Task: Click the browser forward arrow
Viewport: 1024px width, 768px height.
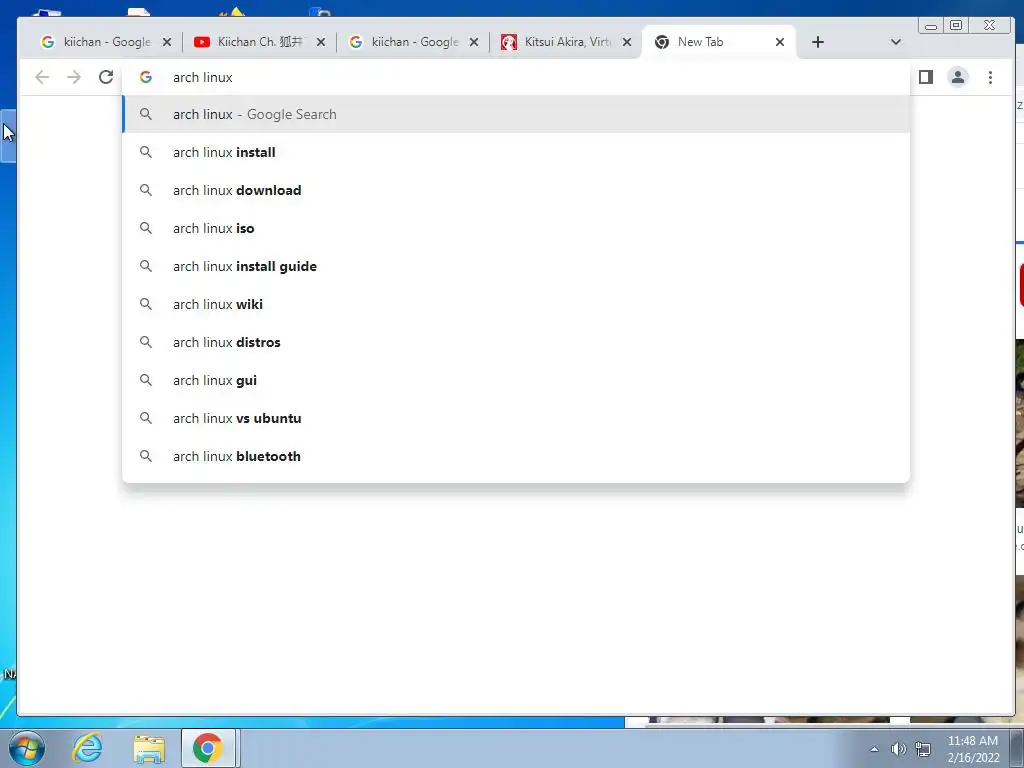Action: [74, 77]
